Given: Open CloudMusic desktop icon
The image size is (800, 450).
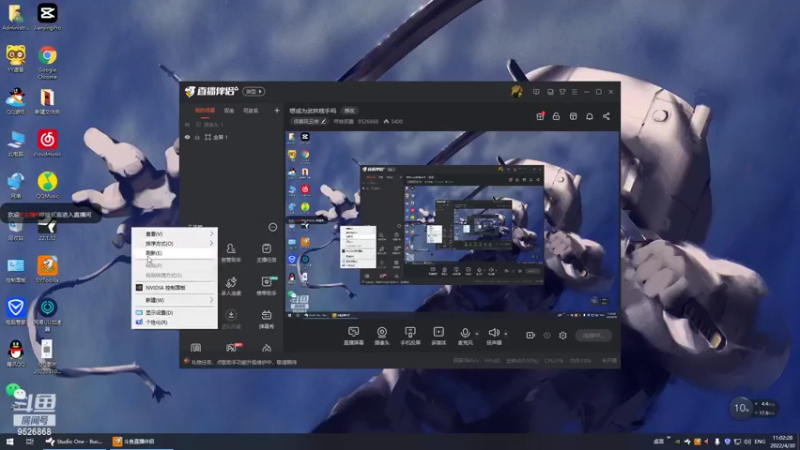Looking at the screenshot, I should (x=47, y=143).
